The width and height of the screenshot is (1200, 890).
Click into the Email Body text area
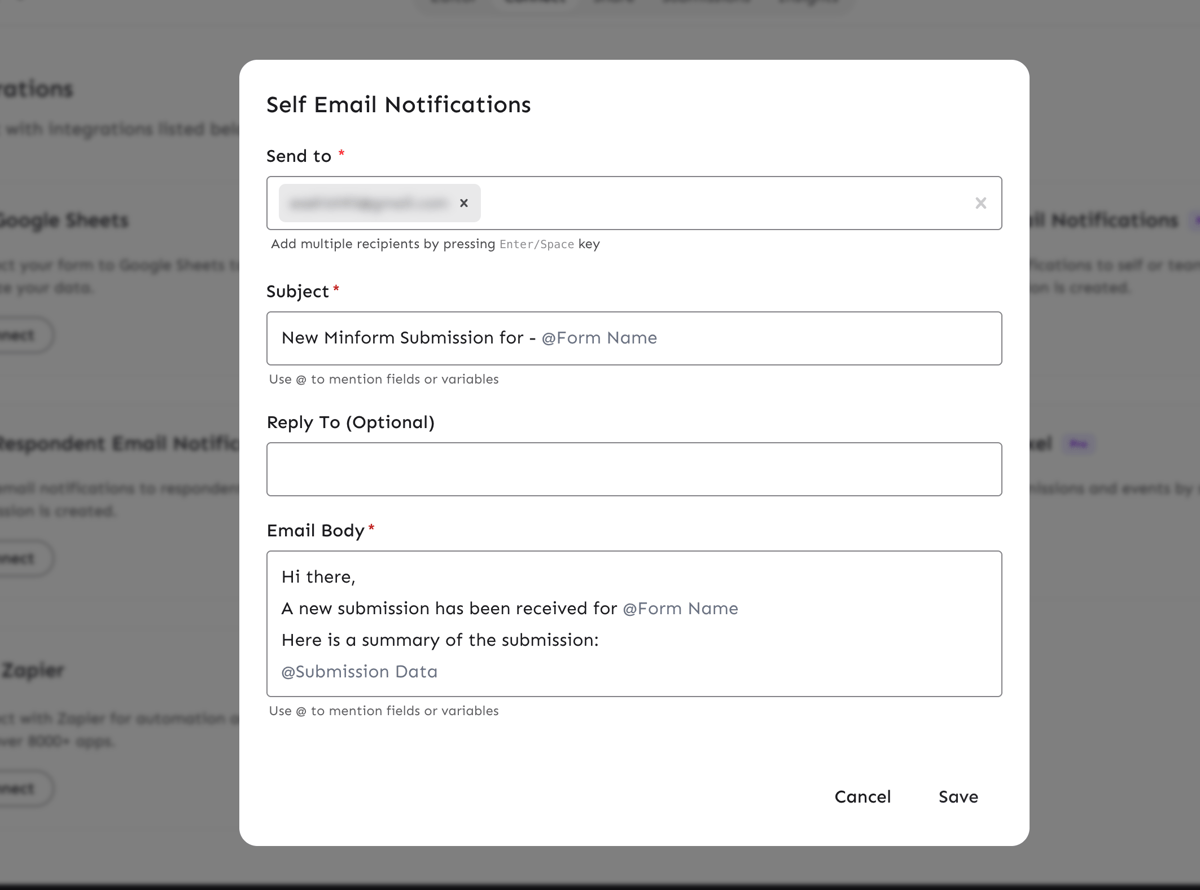point(634,624)
